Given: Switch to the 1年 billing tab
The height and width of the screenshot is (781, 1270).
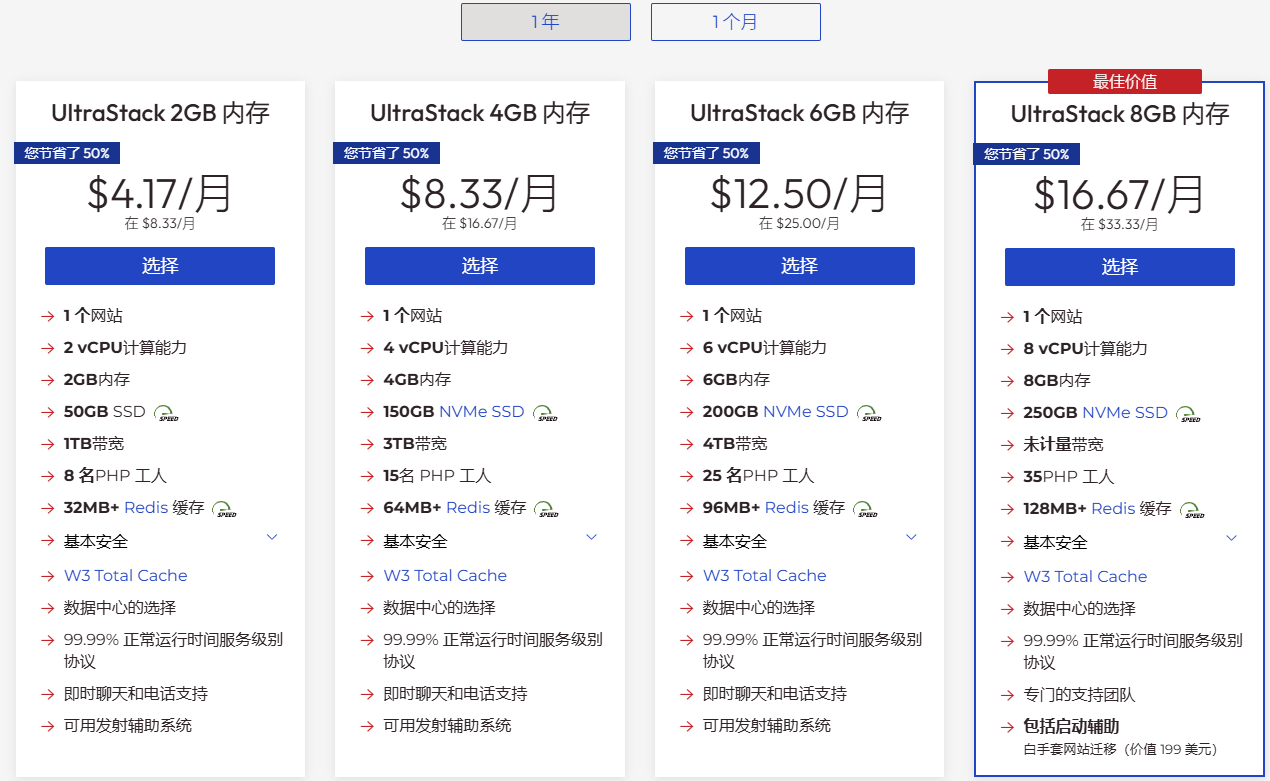Looking at the screenshot, I should tap(545, 21).
